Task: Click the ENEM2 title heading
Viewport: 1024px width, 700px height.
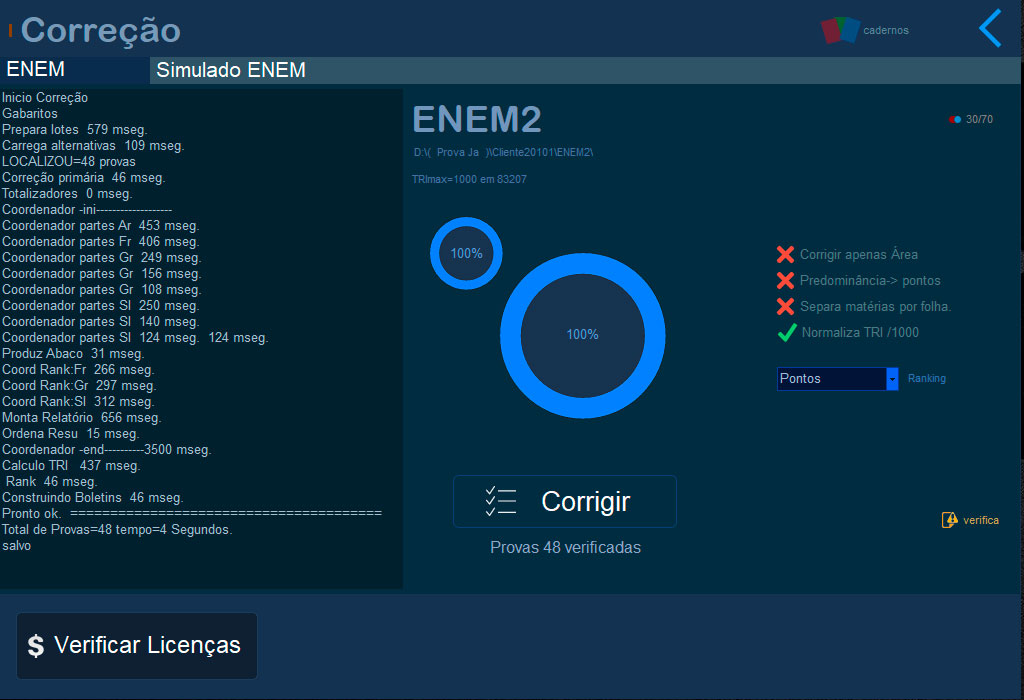Action: coord(477,119)
